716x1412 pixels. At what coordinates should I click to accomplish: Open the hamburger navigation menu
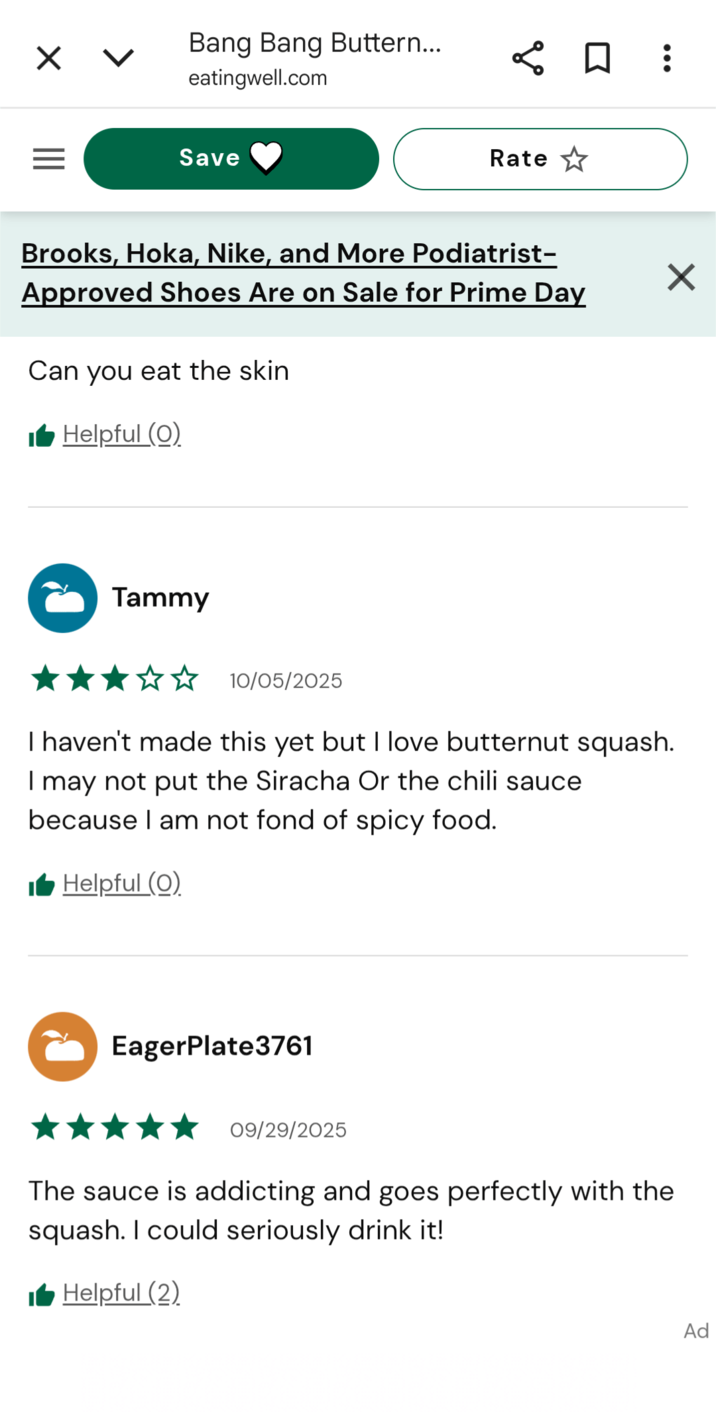[48, 158]
